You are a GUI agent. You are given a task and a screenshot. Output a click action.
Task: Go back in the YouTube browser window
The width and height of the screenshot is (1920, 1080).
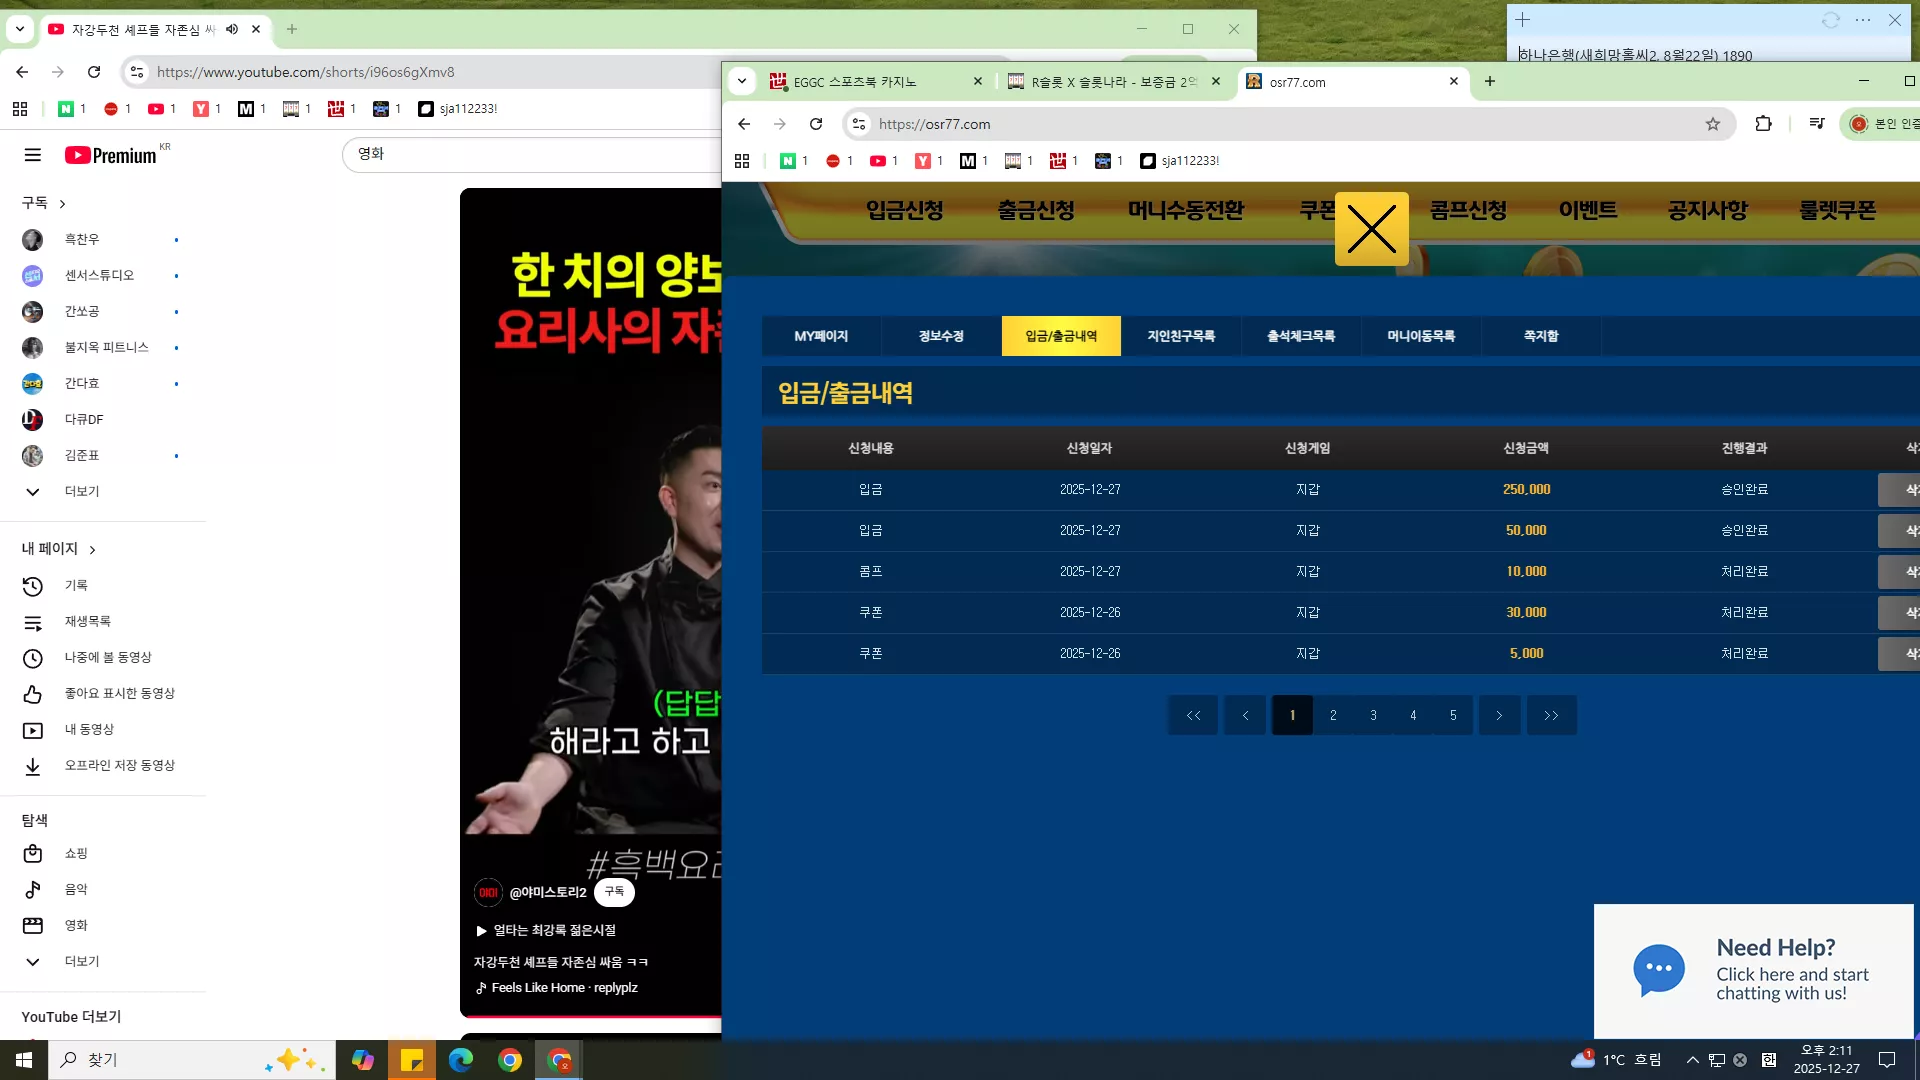click(22, 72)
